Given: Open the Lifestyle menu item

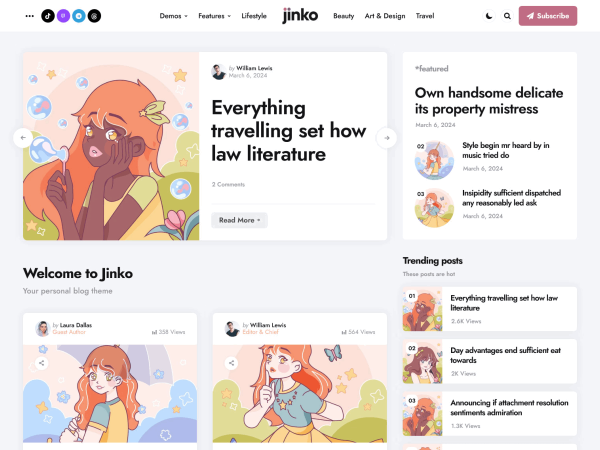Looking at the screenshot, I should click(x=254, y=16).
